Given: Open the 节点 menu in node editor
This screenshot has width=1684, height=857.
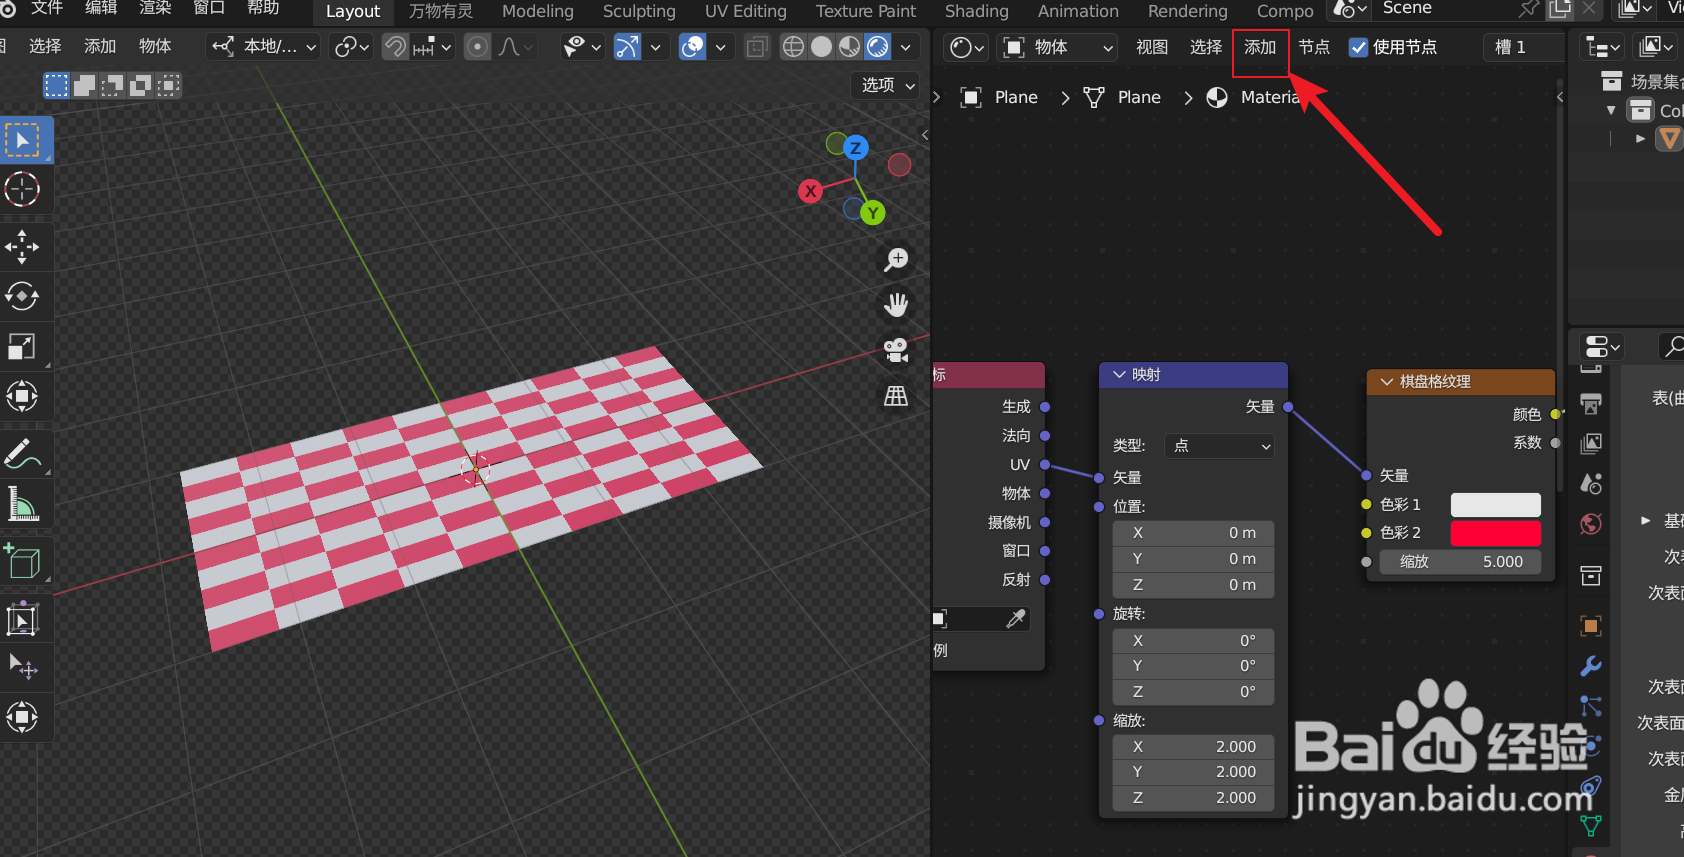Looking at the screenshot, I should [x=1314, y=47].
